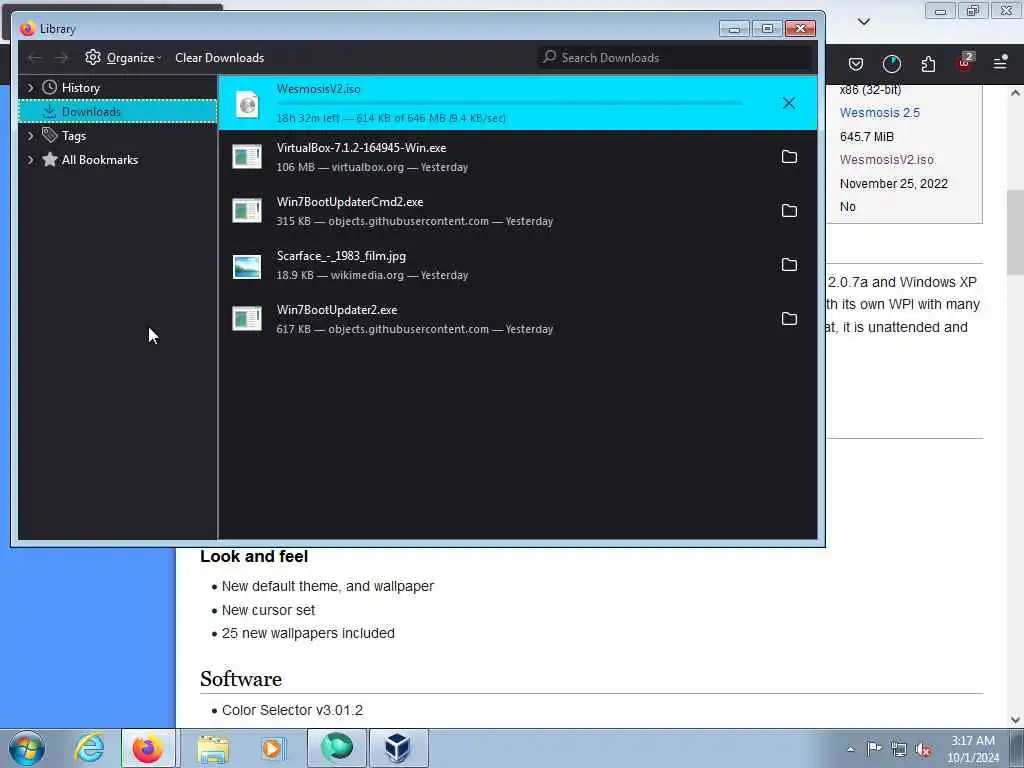The height and width of the screenshot is (768, 1024).
Task: Click the WesmosisV2.iso download progress bar
Action: (510, 103)
